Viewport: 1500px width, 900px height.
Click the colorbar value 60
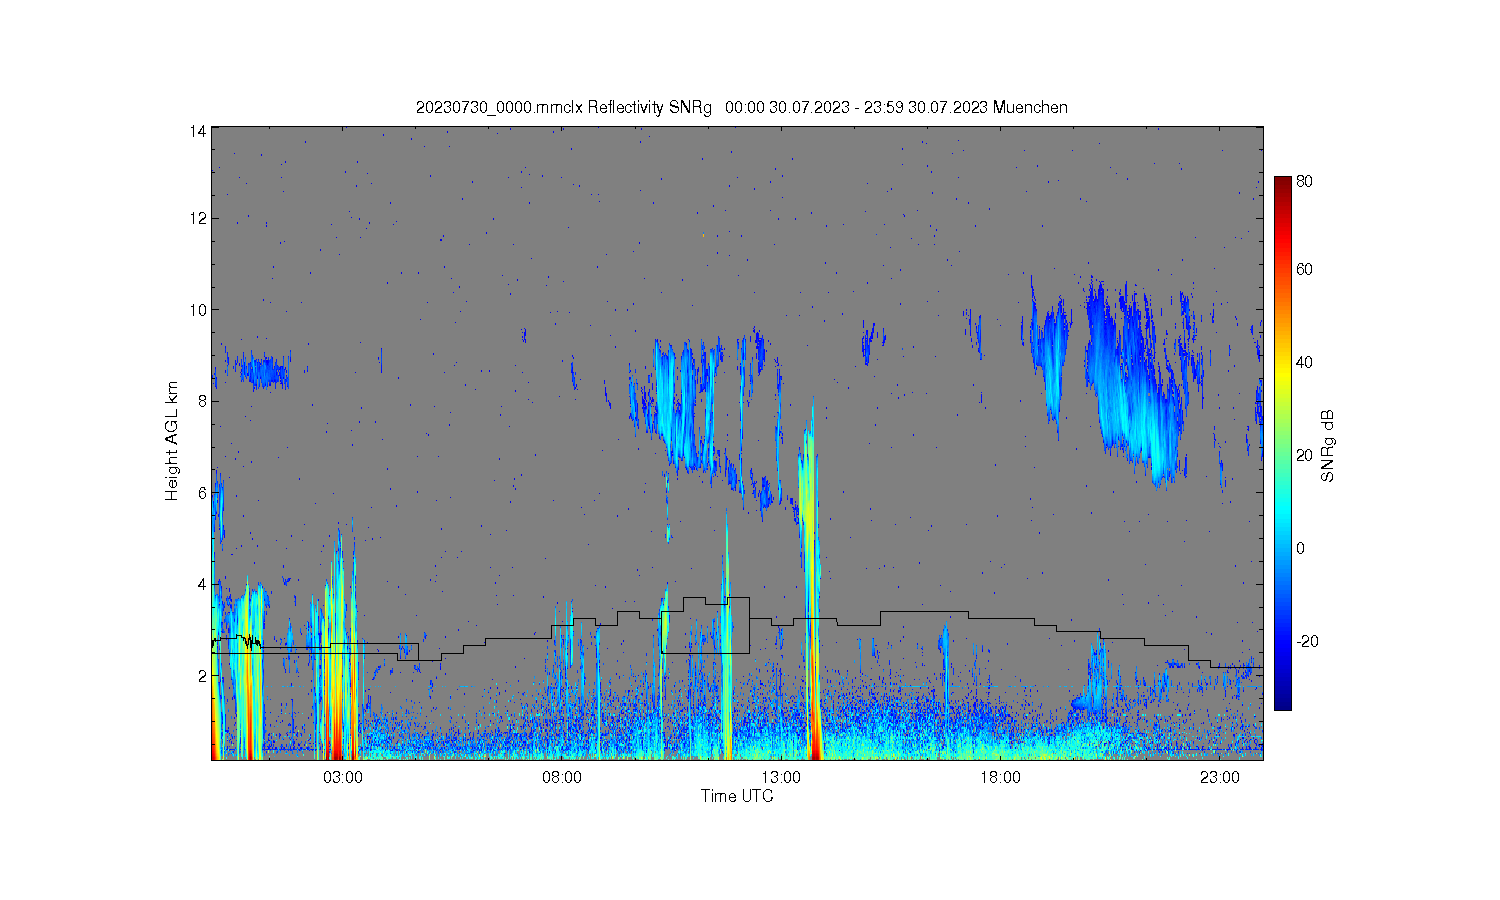click(1304, 269)
